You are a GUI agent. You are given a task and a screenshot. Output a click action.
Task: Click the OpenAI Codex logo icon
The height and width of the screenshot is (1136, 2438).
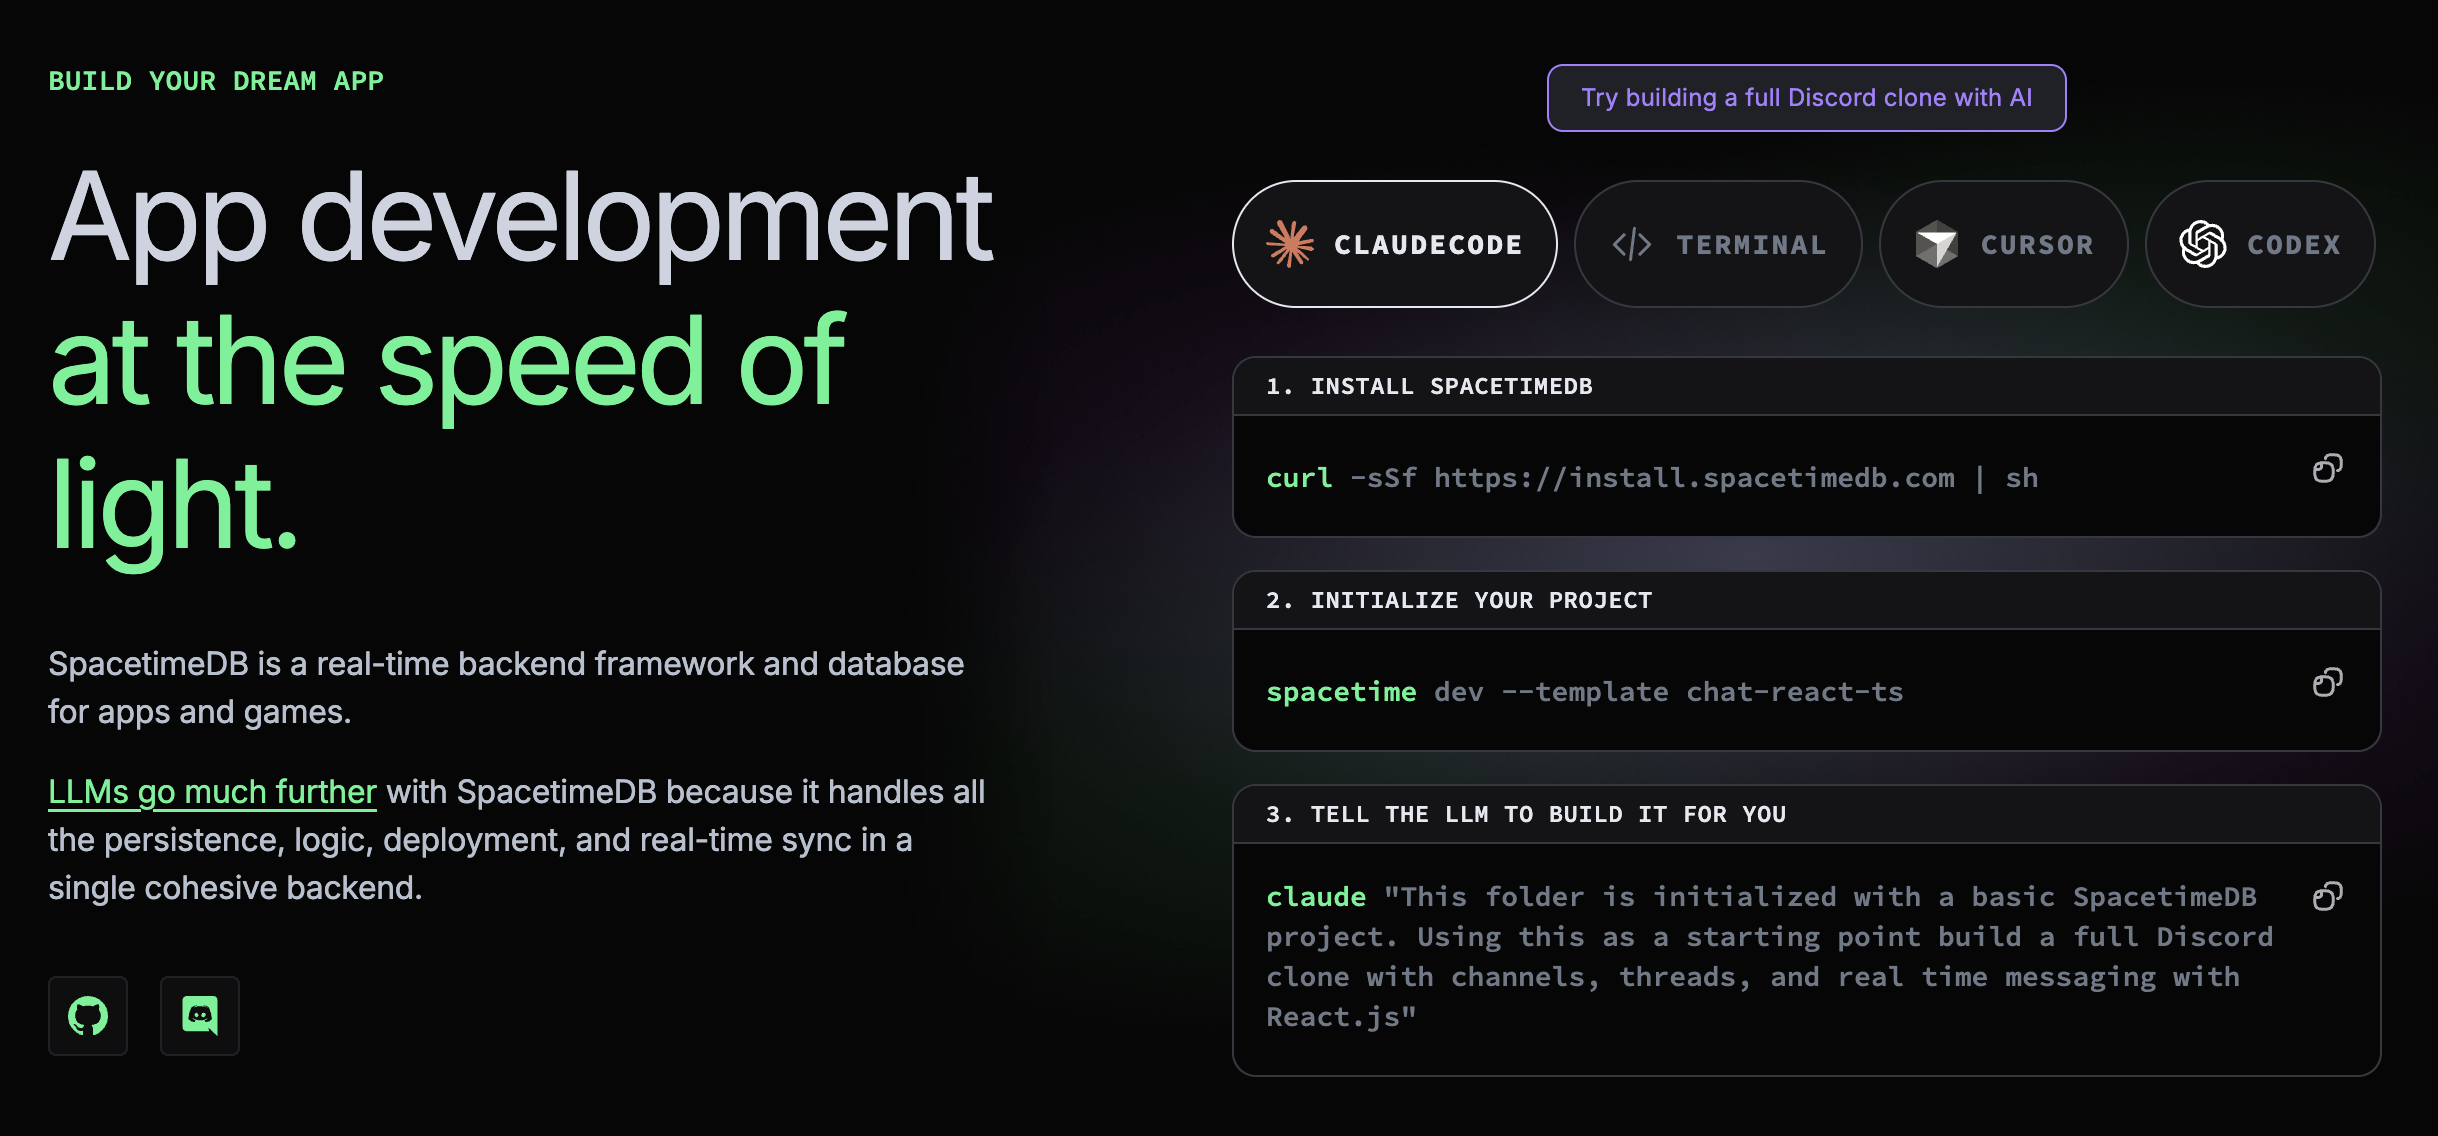[x=2202, y=244]
